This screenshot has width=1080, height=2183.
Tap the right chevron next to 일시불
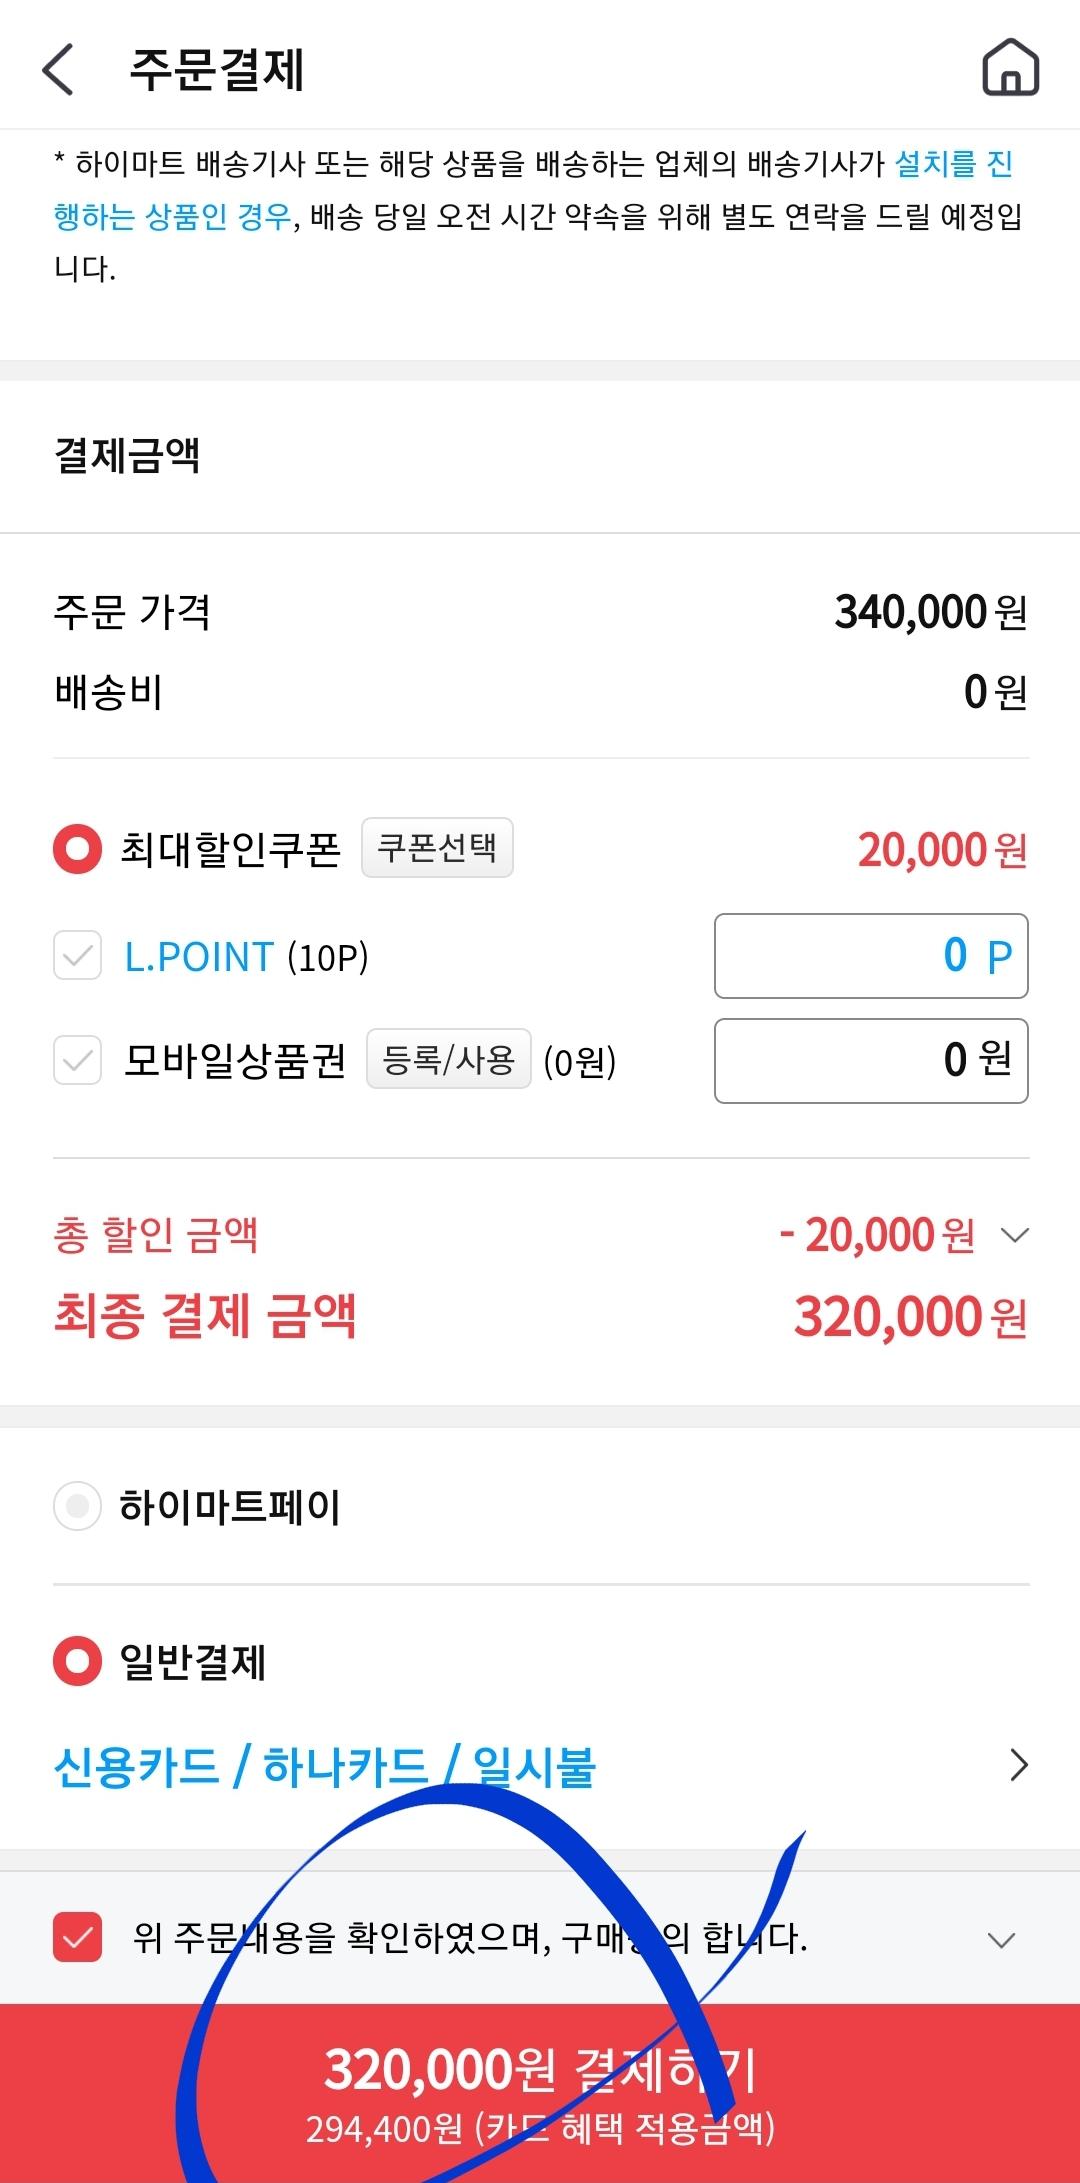point(1018,1766)
